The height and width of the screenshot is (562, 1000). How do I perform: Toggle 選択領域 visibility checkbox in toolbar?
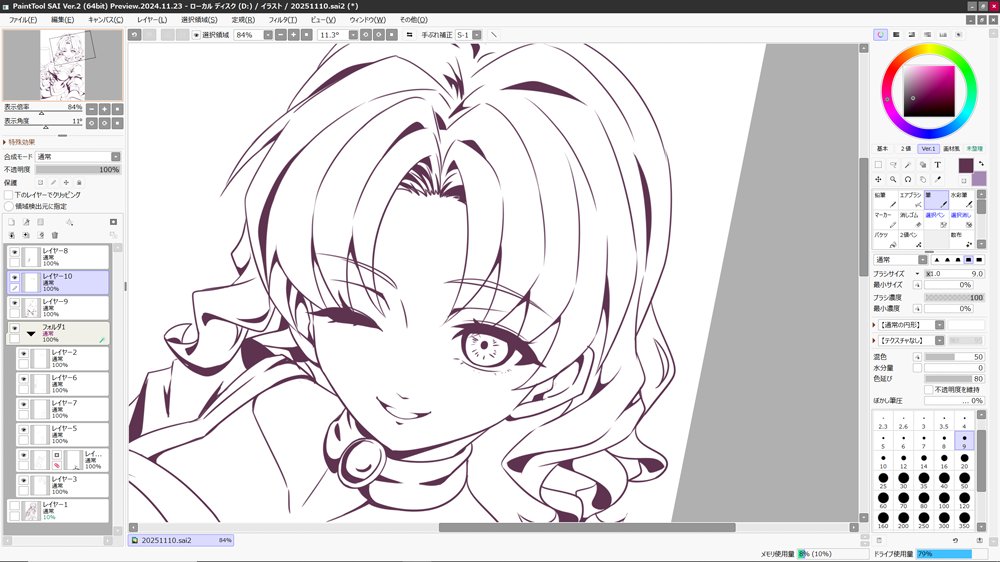click(x=196, y=35)
